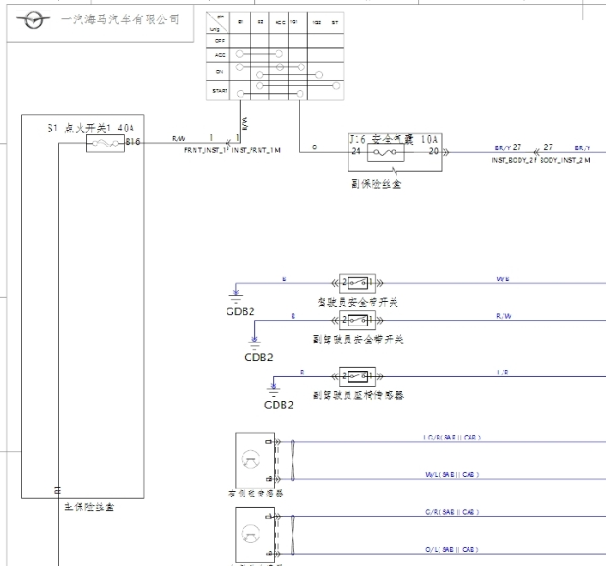Click ground symbol on passenger seat belt circuit
This screenshot has height=566, width=606.
pos(254,343)
